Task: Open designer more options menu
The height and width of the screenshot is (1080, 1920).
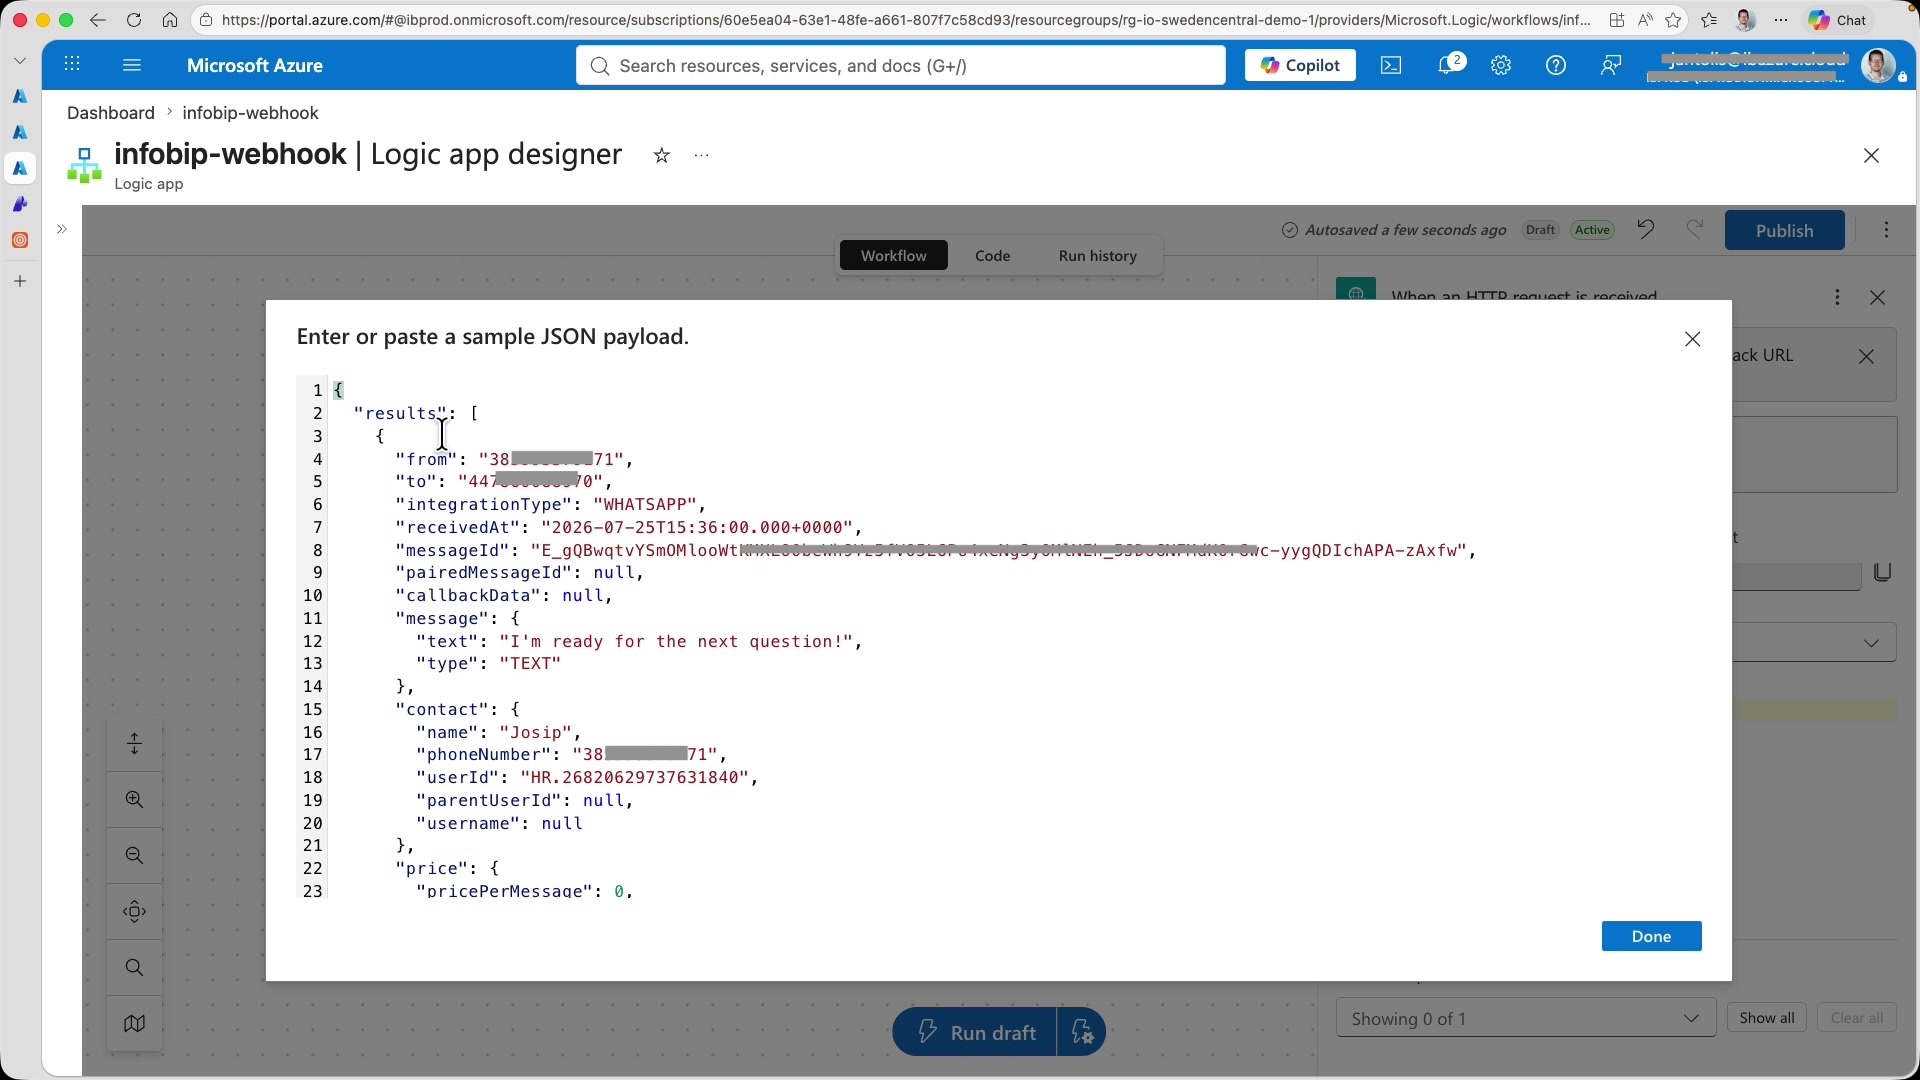Action: 1886,230
